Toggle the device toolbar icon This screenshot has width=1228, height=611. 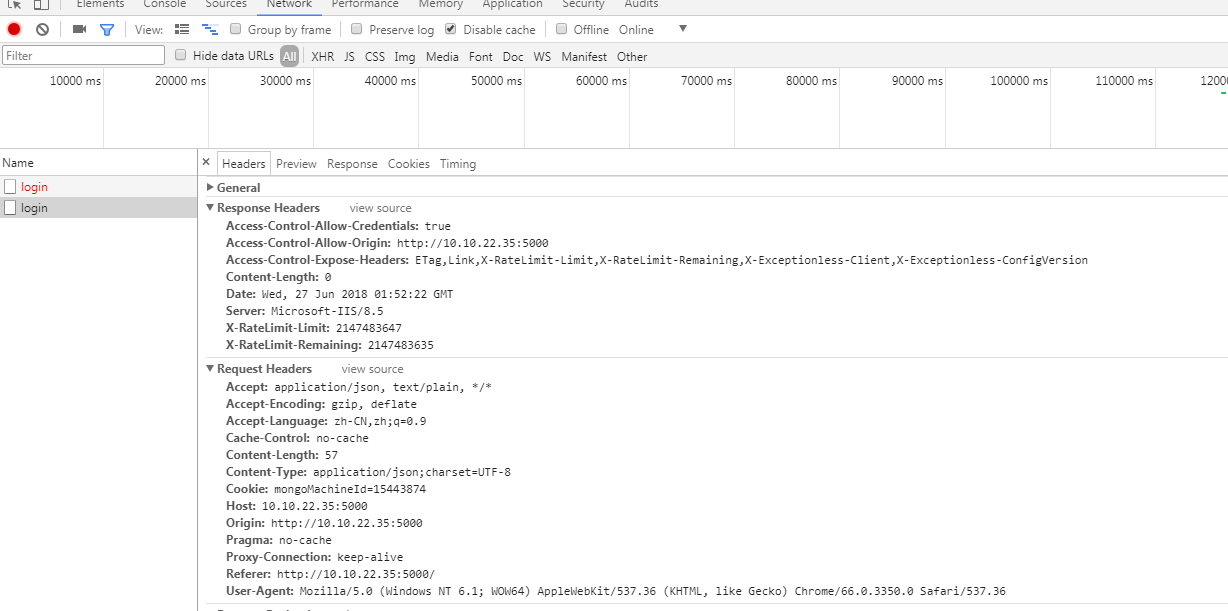click(40, 5)
